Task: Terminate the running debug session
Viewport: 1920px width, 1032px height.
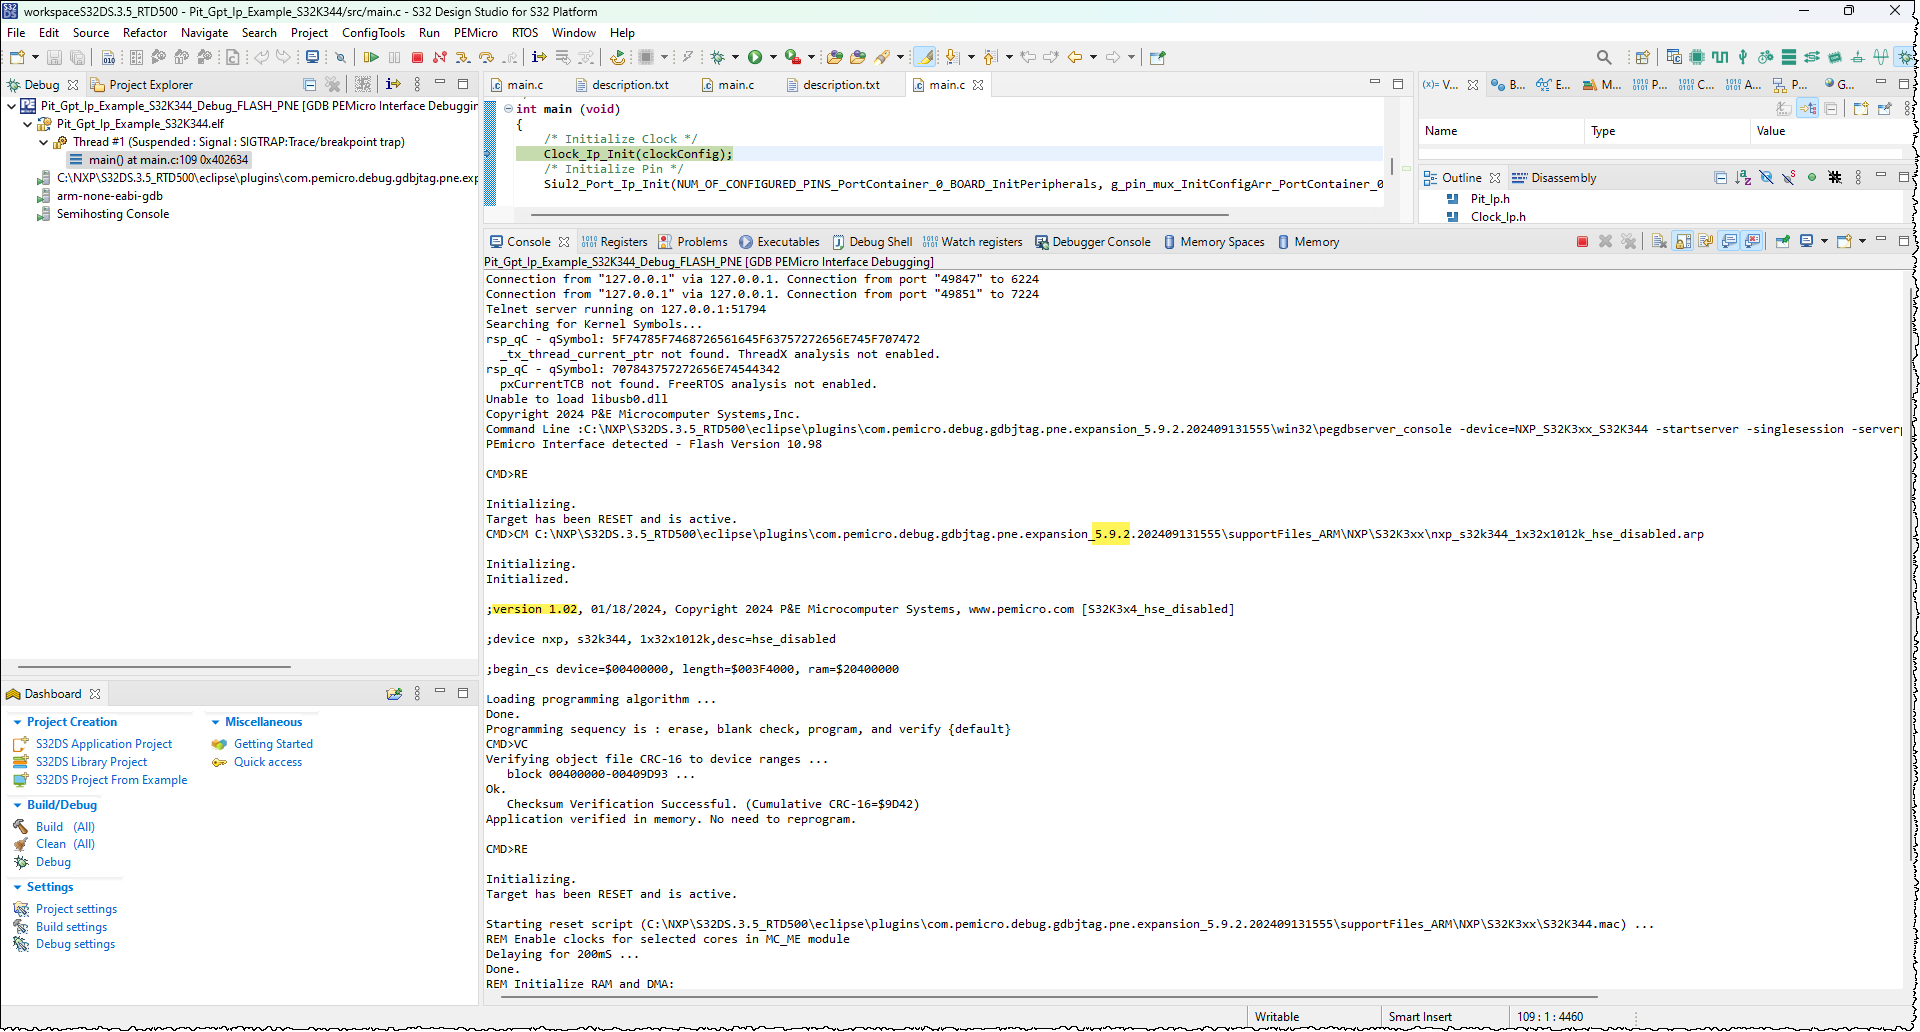Action: [418, 57]
